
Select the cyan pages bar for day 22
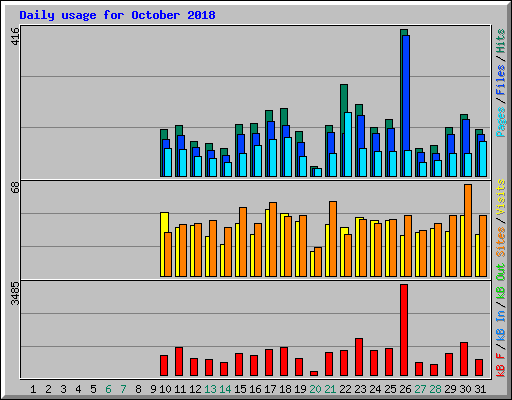348,144
